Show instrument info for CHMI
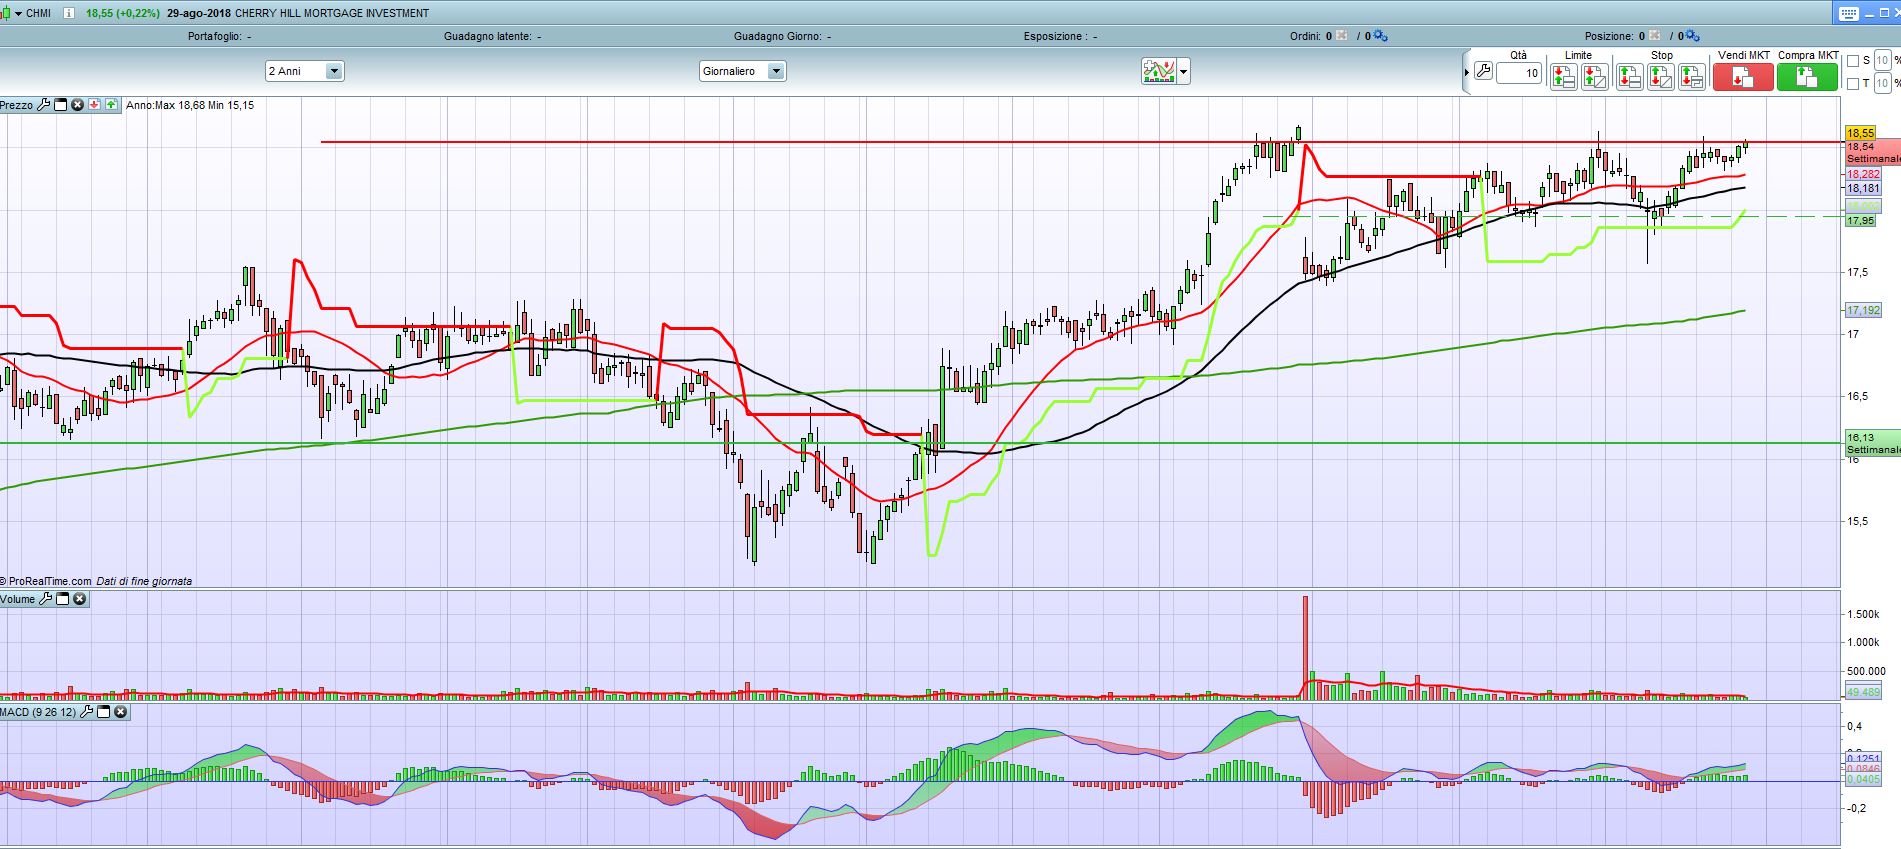 pos(68,13)
